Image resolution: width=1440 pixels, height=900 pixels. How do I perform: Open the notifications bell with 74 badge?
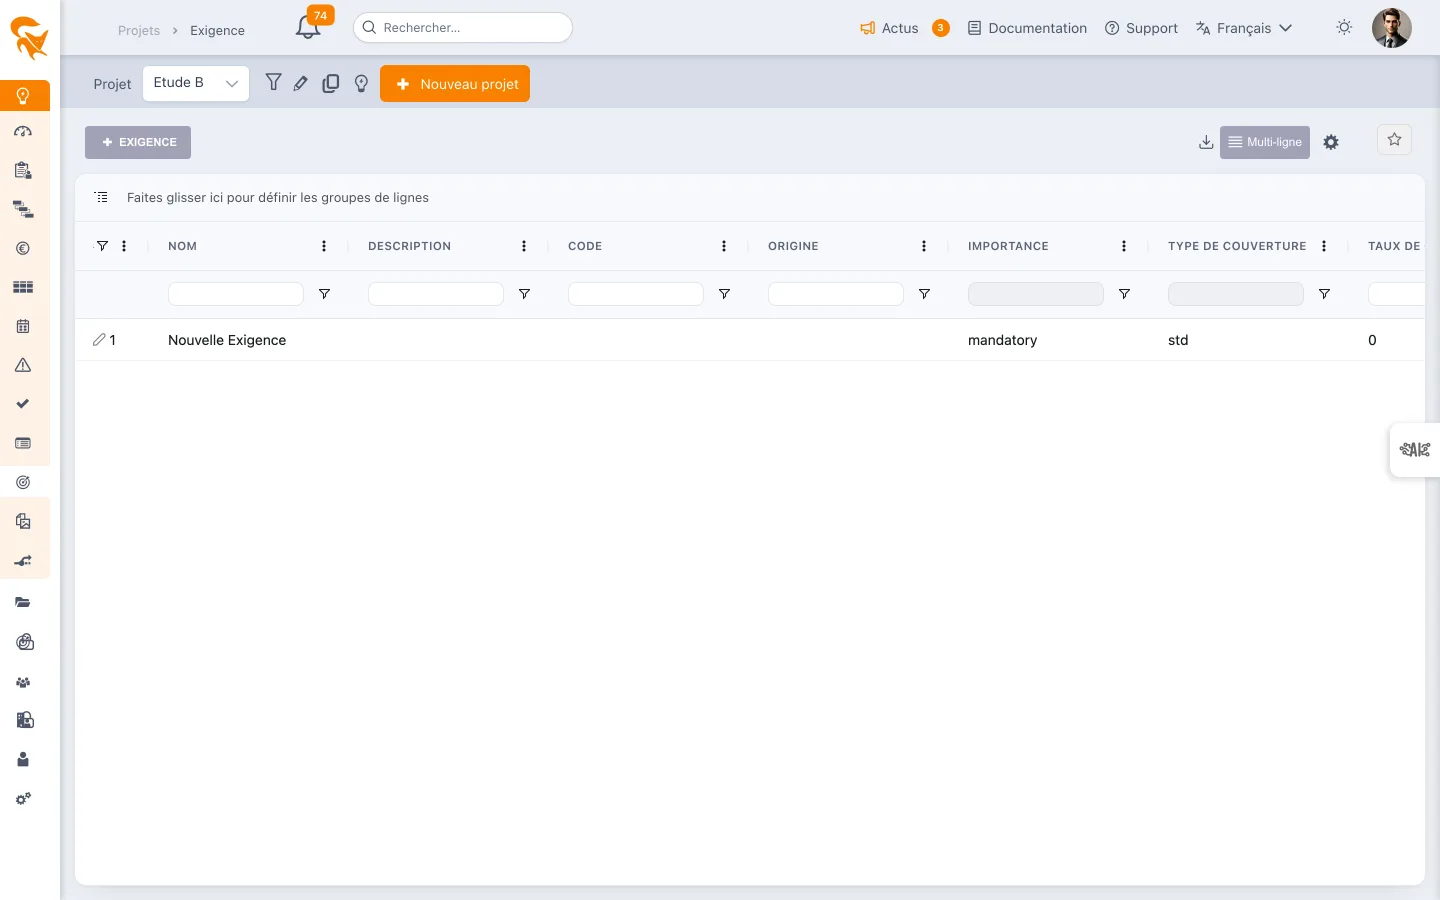[x=309, y=27]
